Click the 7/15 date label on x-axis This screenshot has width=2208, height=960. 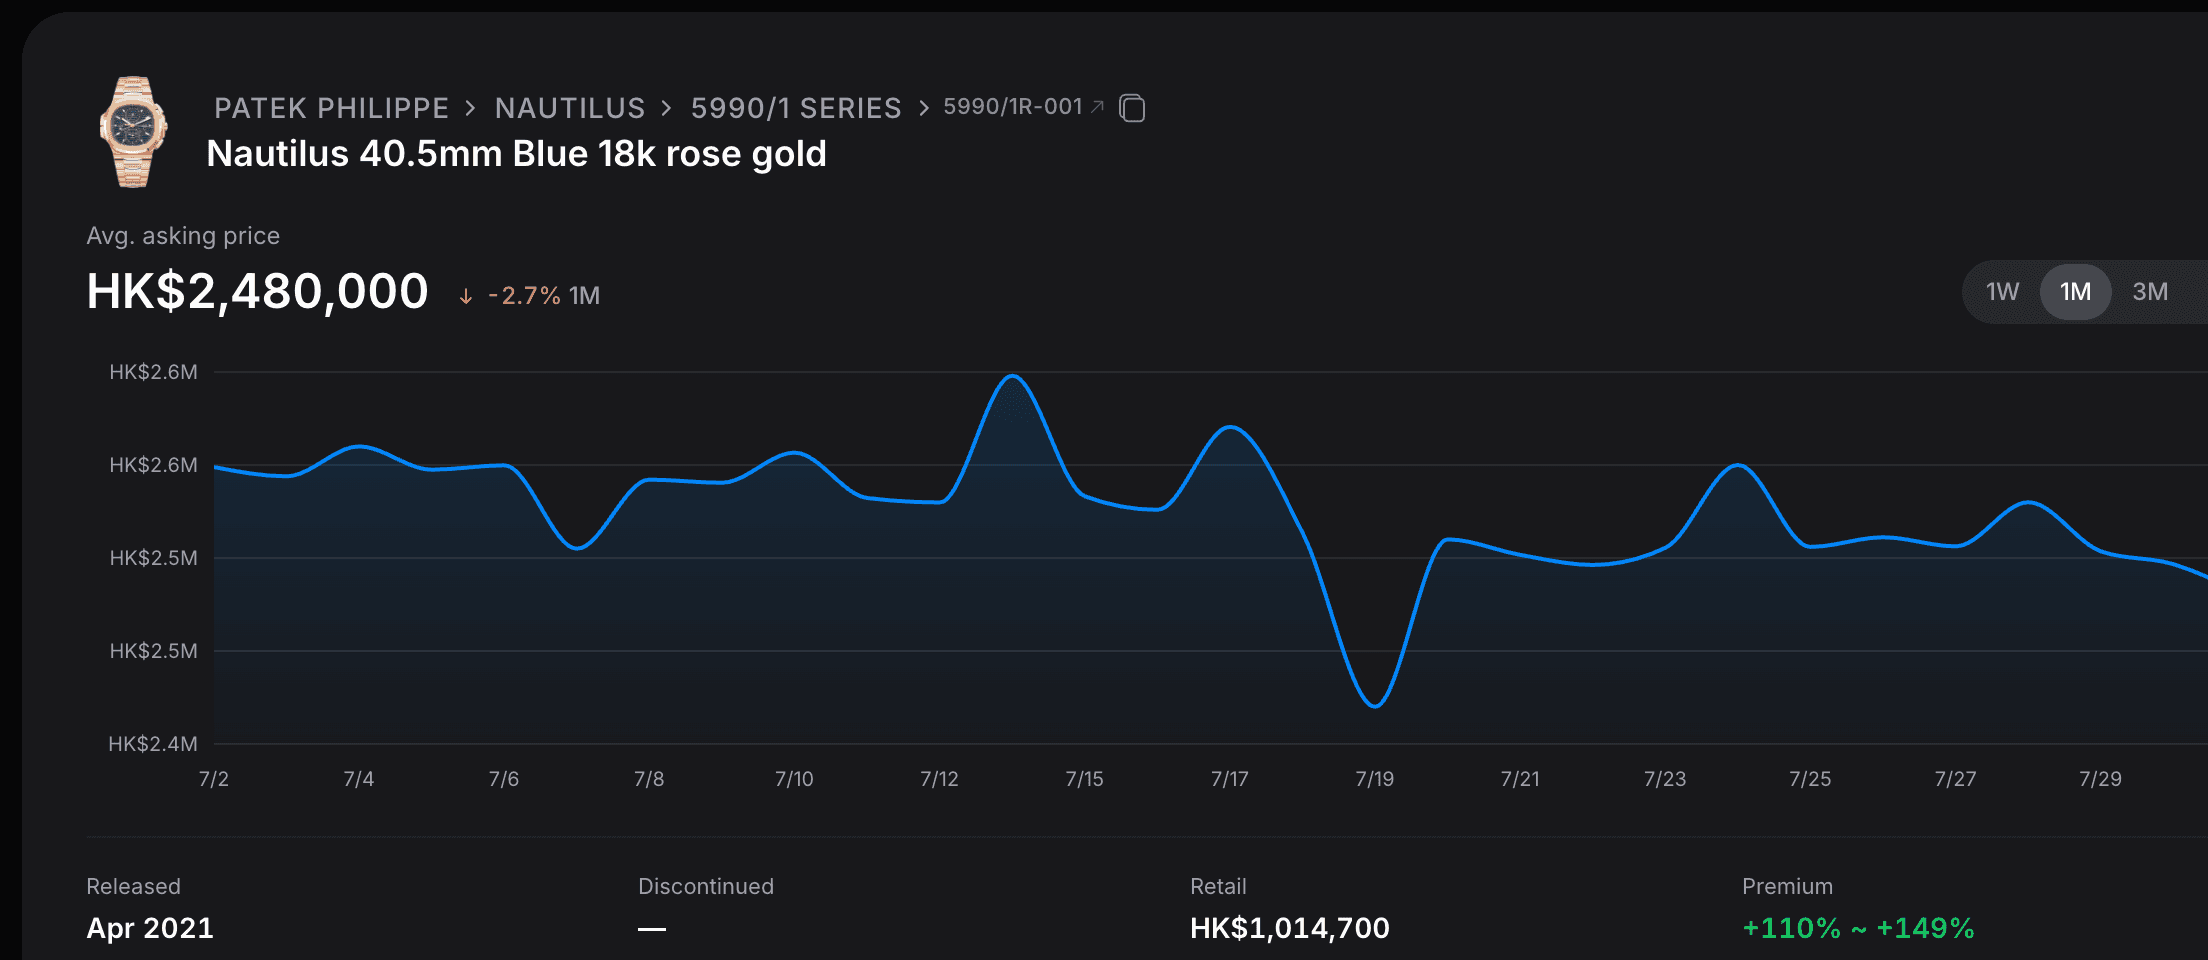1085,779
